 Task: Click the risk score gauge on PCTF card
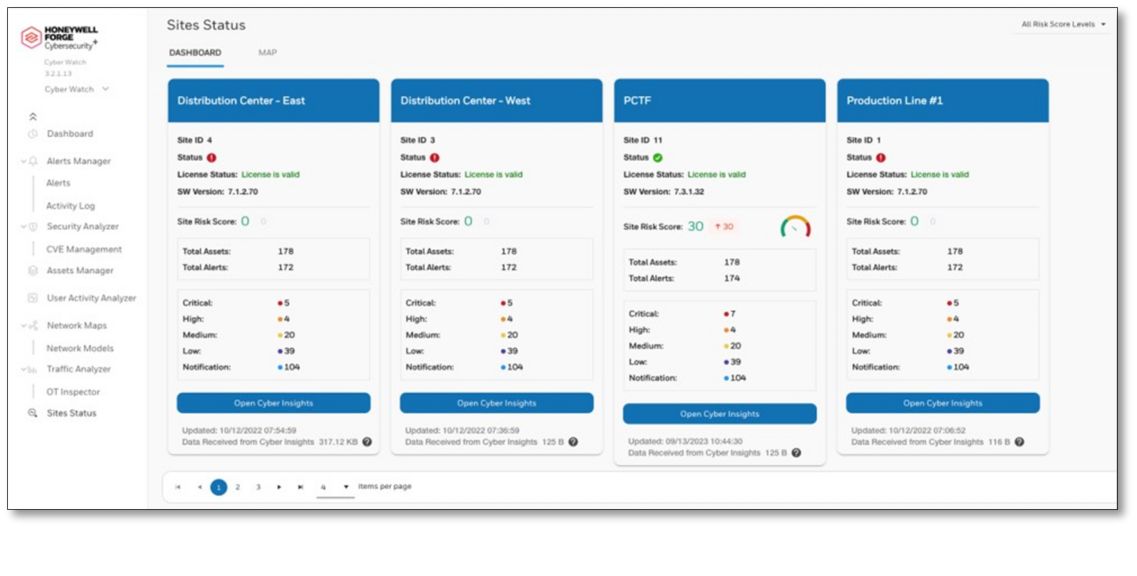click(795, 228)
